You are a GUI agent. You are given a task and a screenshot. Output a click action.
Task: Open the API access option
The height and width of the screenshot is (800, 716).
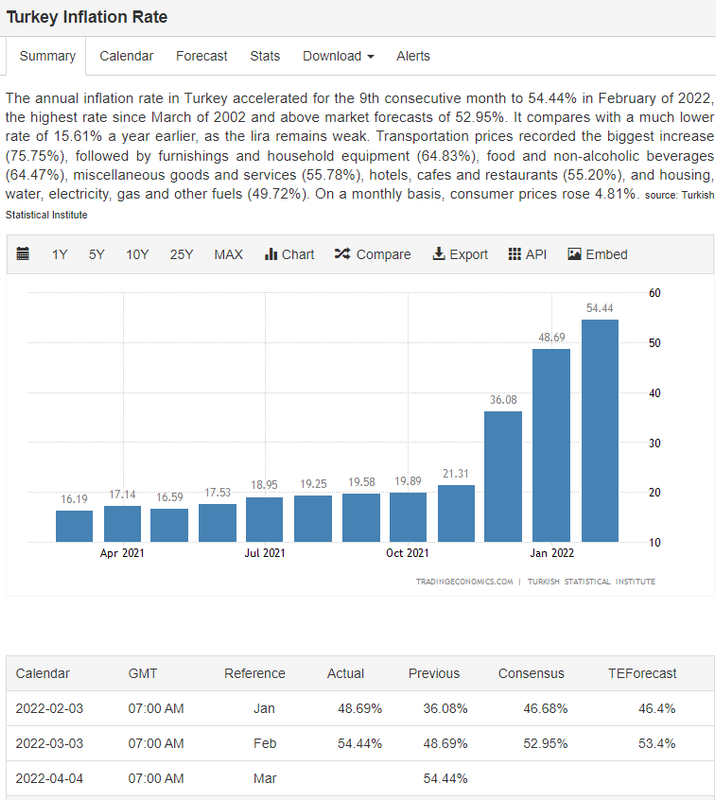527,254
